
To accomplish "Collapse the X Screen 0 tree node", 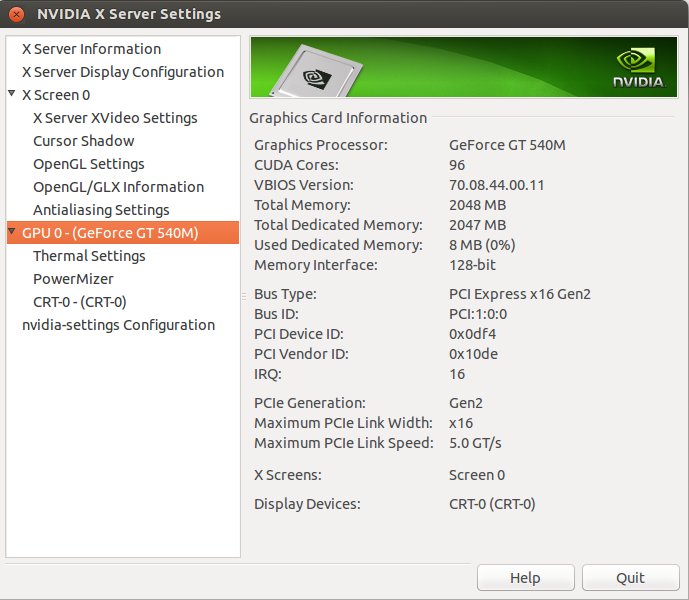I will point(12,93).
